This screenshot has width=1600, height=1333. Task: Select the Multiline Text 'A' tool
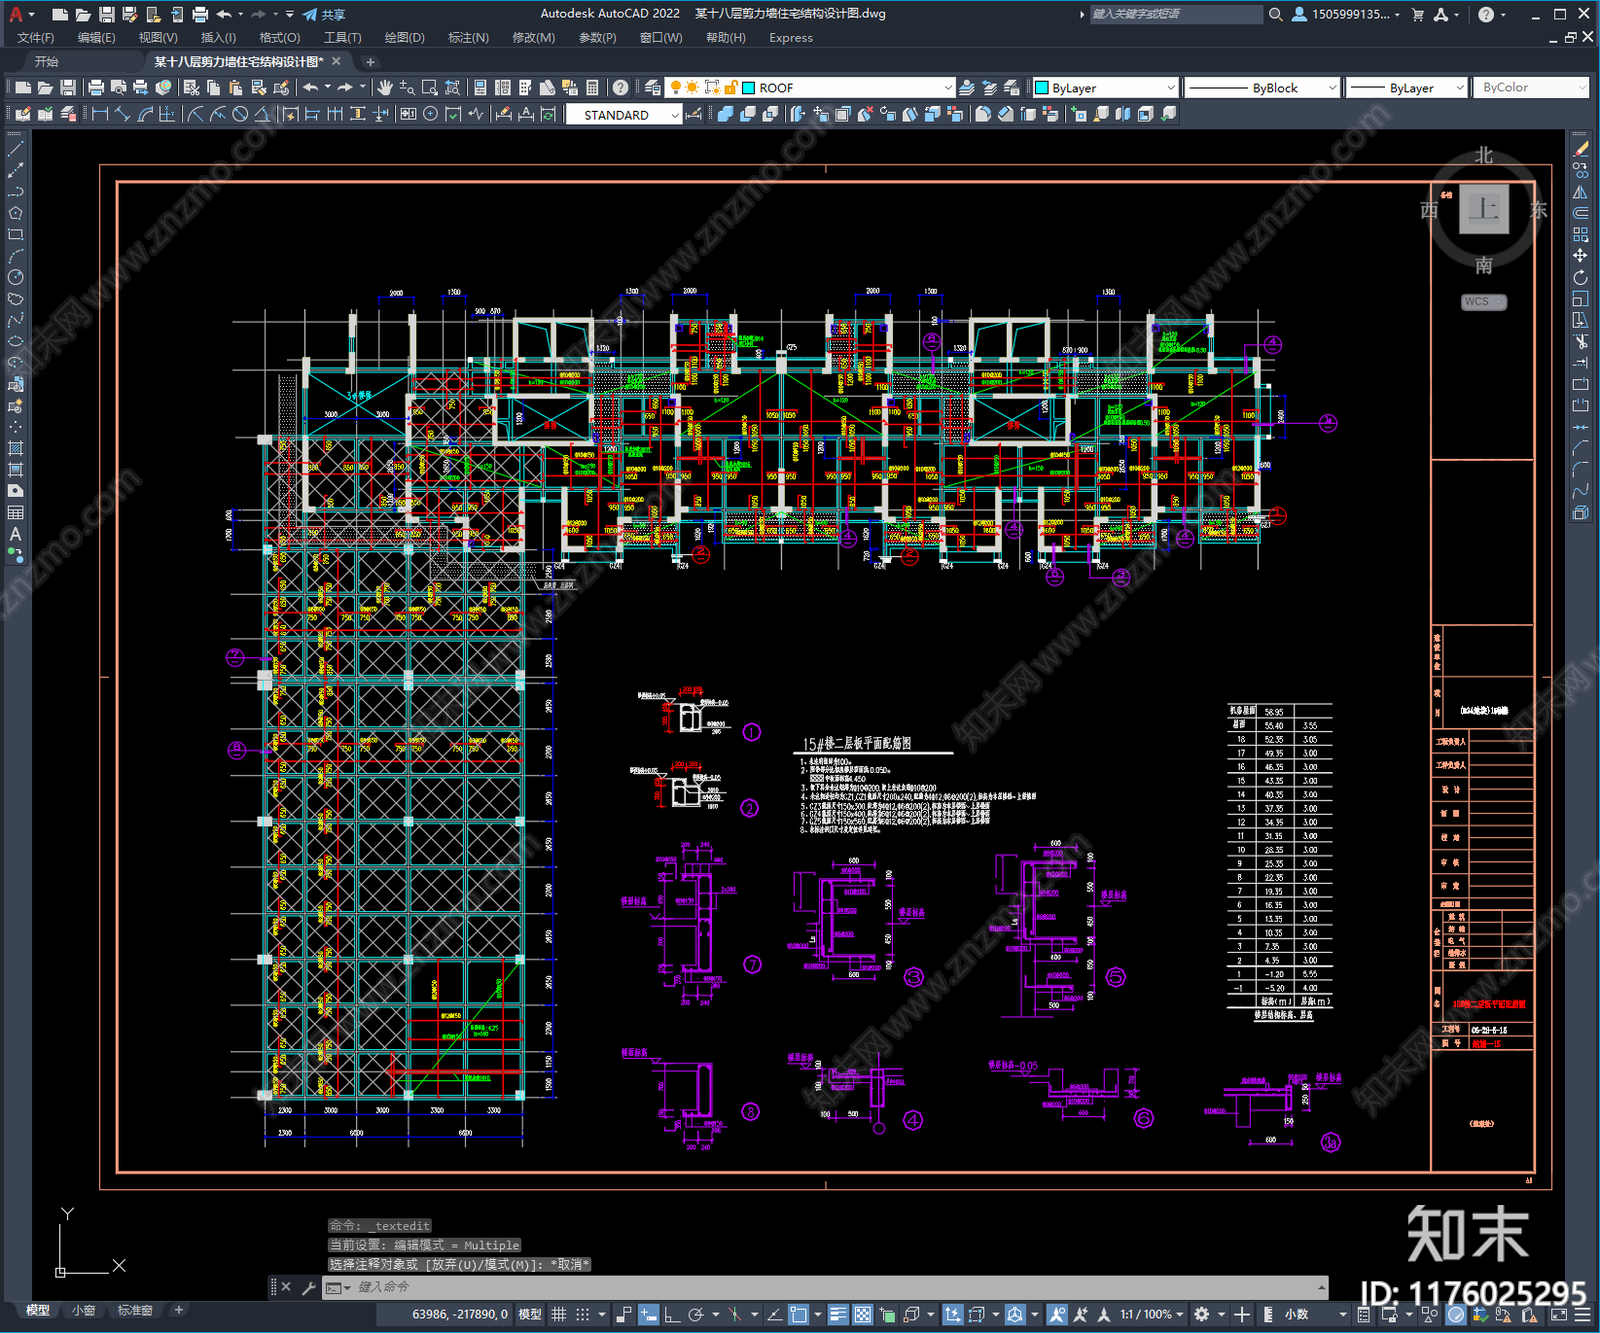15,534
